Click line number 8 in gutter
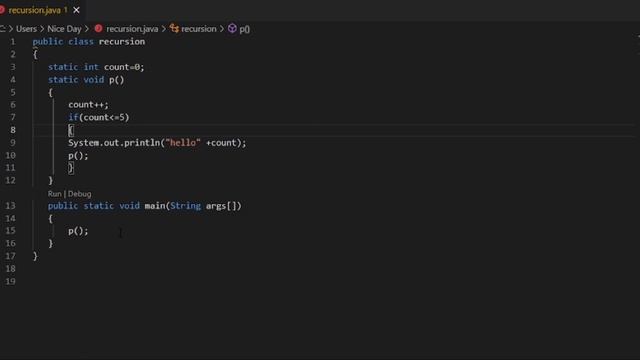Image resolution: width=640 pixels, height=360 pixels. pos(13,130)
